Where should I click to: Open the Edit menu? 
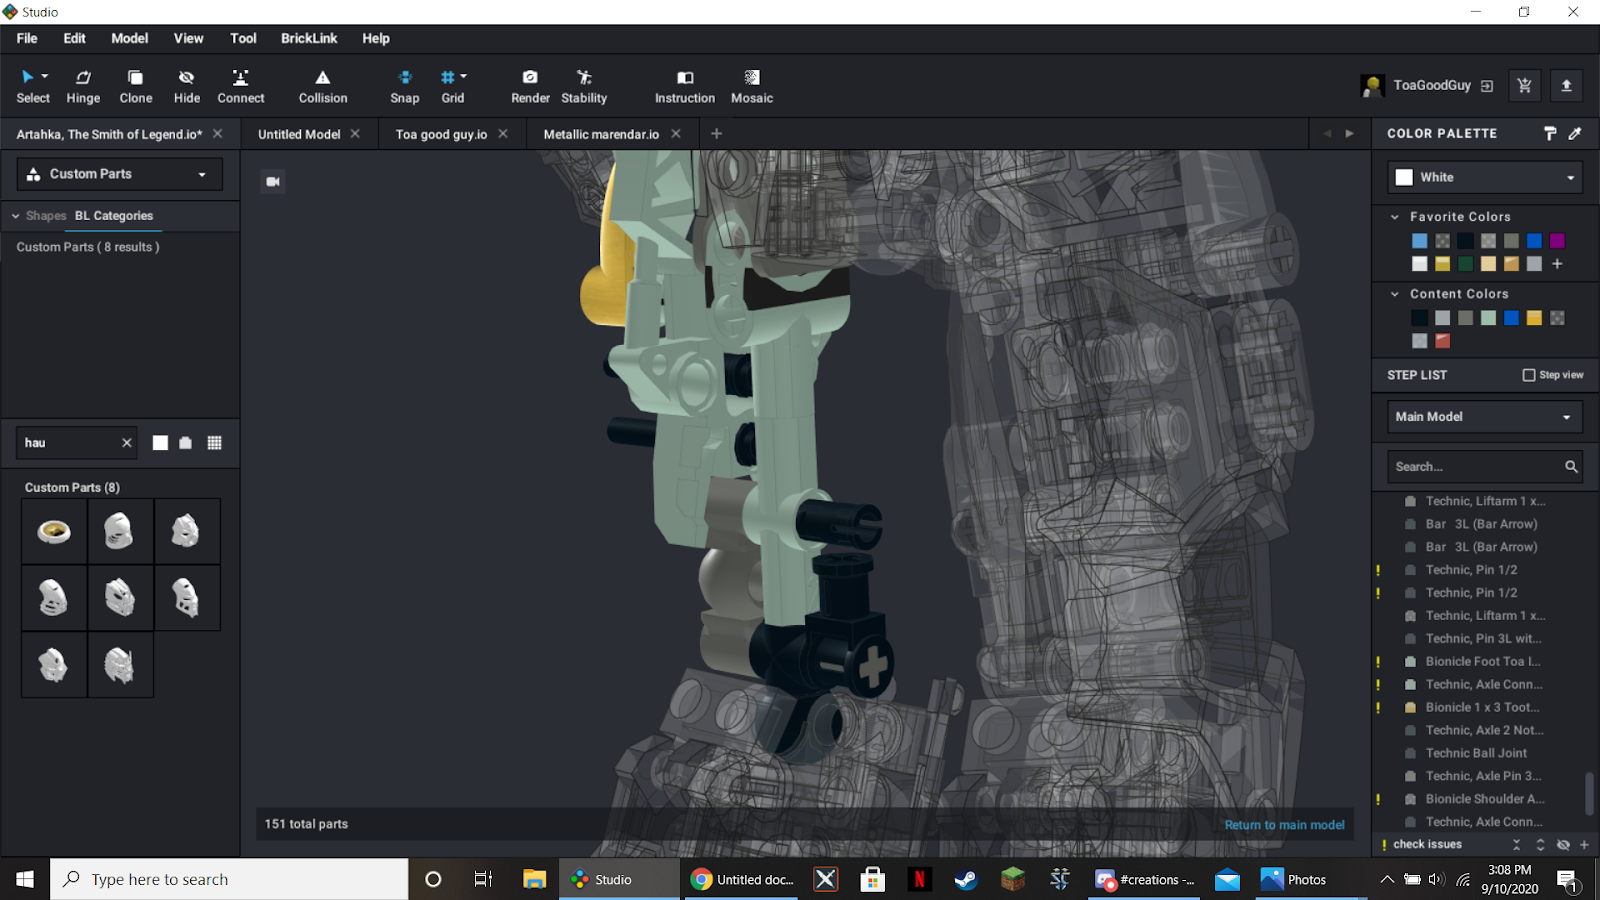[74, 38]
